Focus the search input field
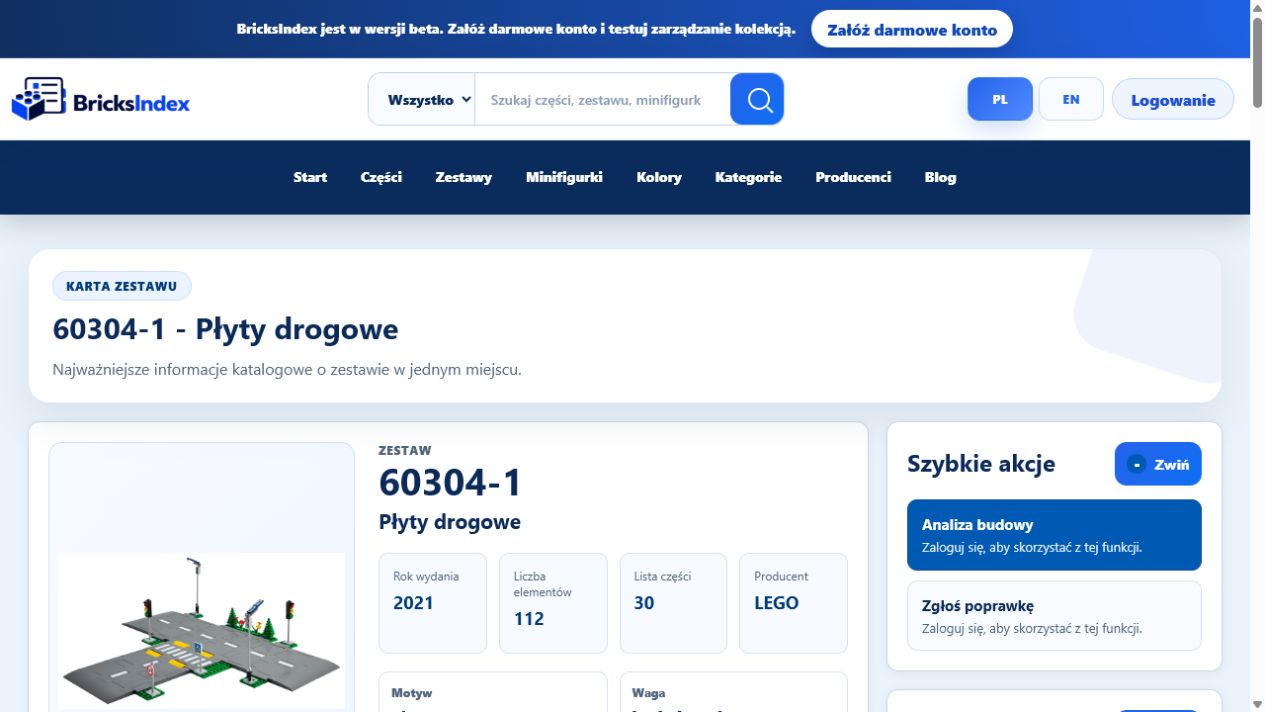The width and height of the screenshot is (1265, 712). [x=601, y=100]
